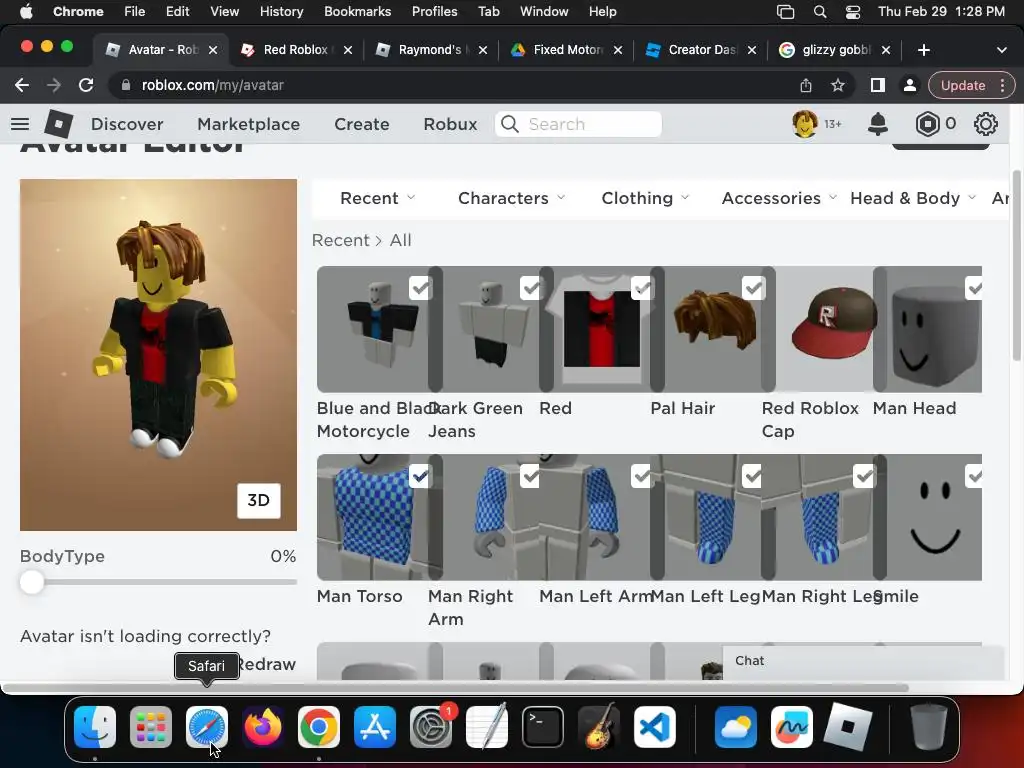Click in the Roblox Search field
Viewport: 1024px width, 768px height.
578,124
